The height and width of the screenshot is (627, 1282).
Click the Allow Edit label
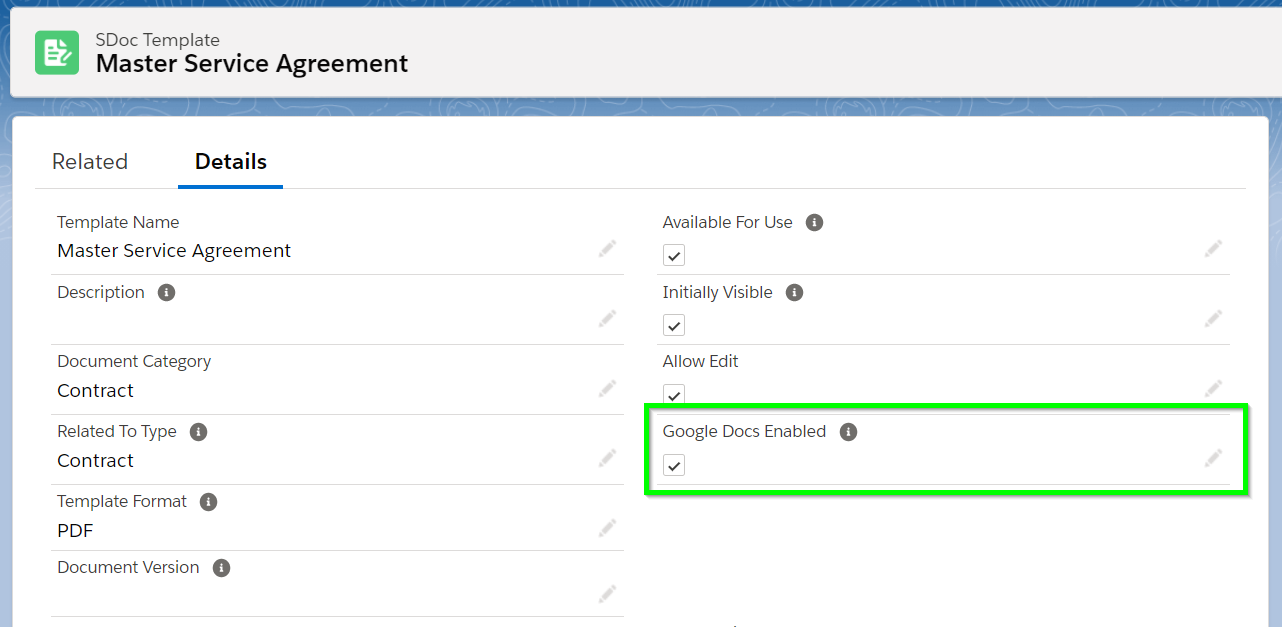pos(701,362)
